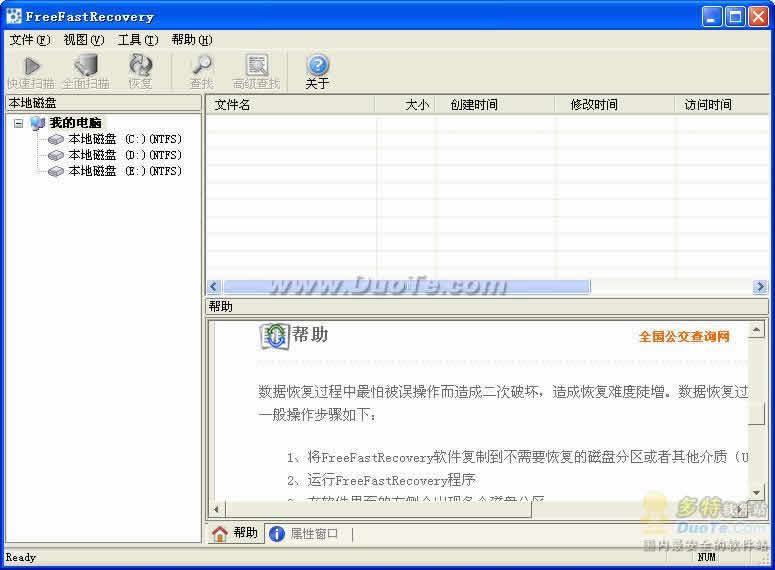Click the NUM status bar indicator
The height and width of the screenshot is (570, 775).
707,557
